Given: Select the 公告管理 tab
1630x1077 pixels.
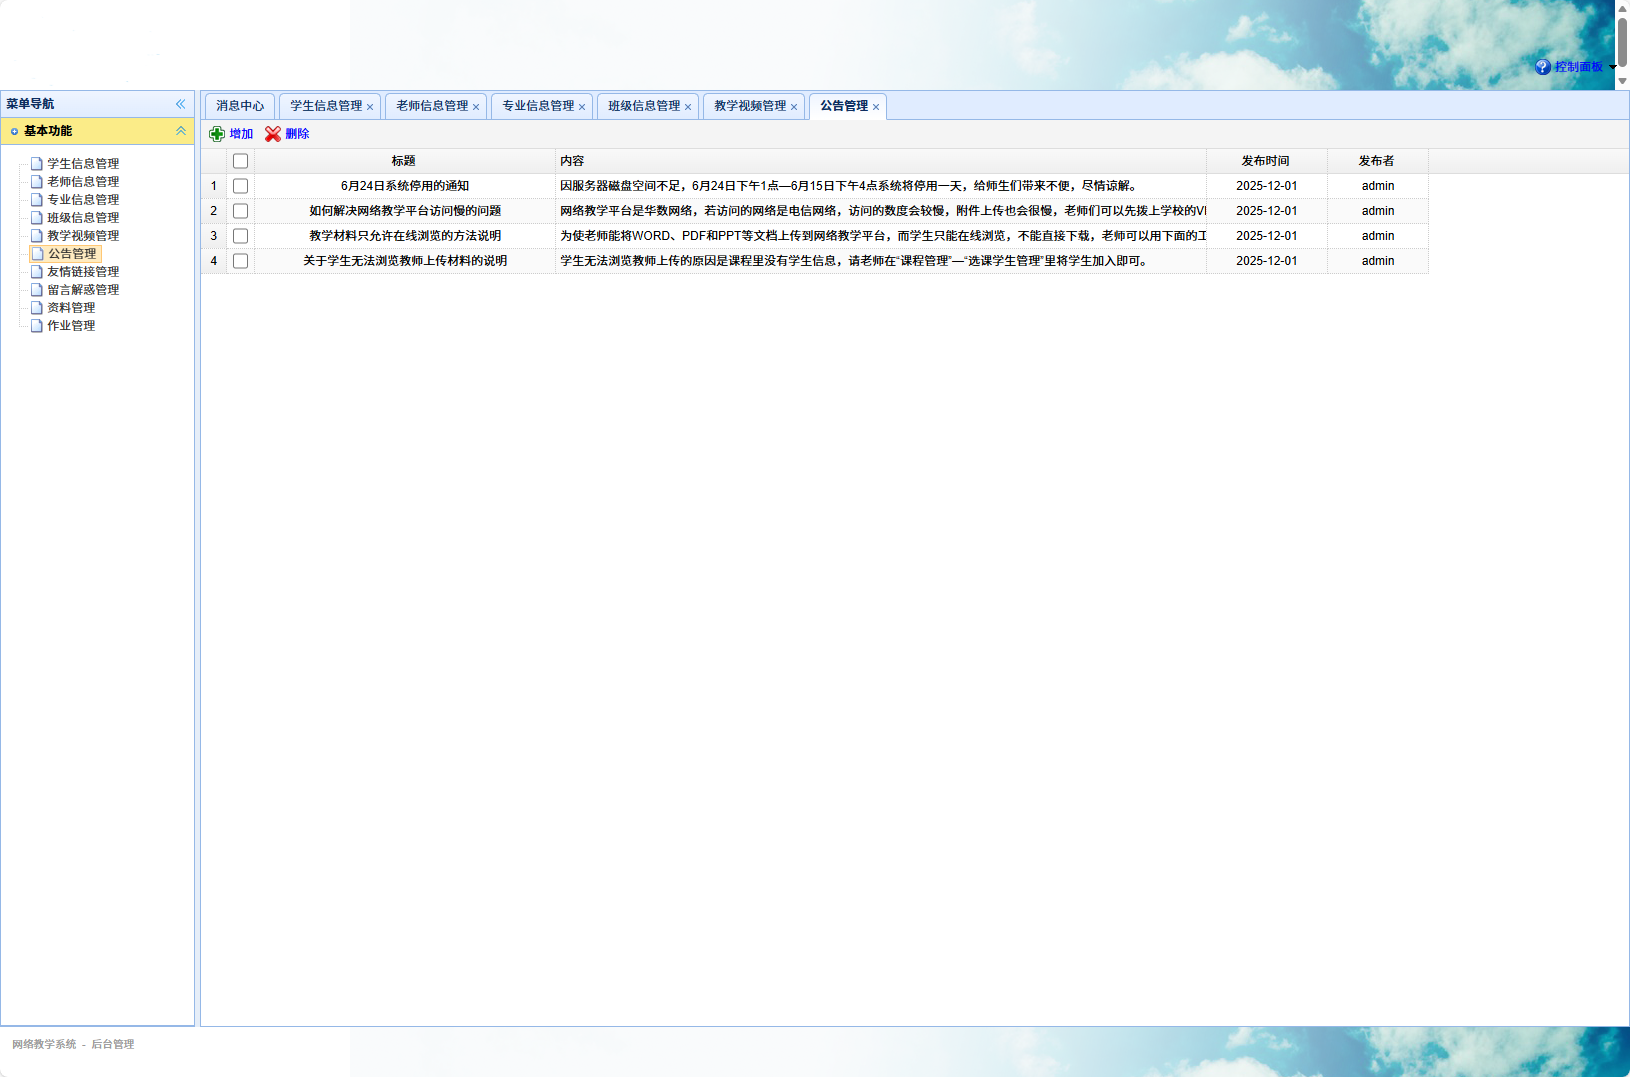Looking at the screenshot, I should (844, 106).
